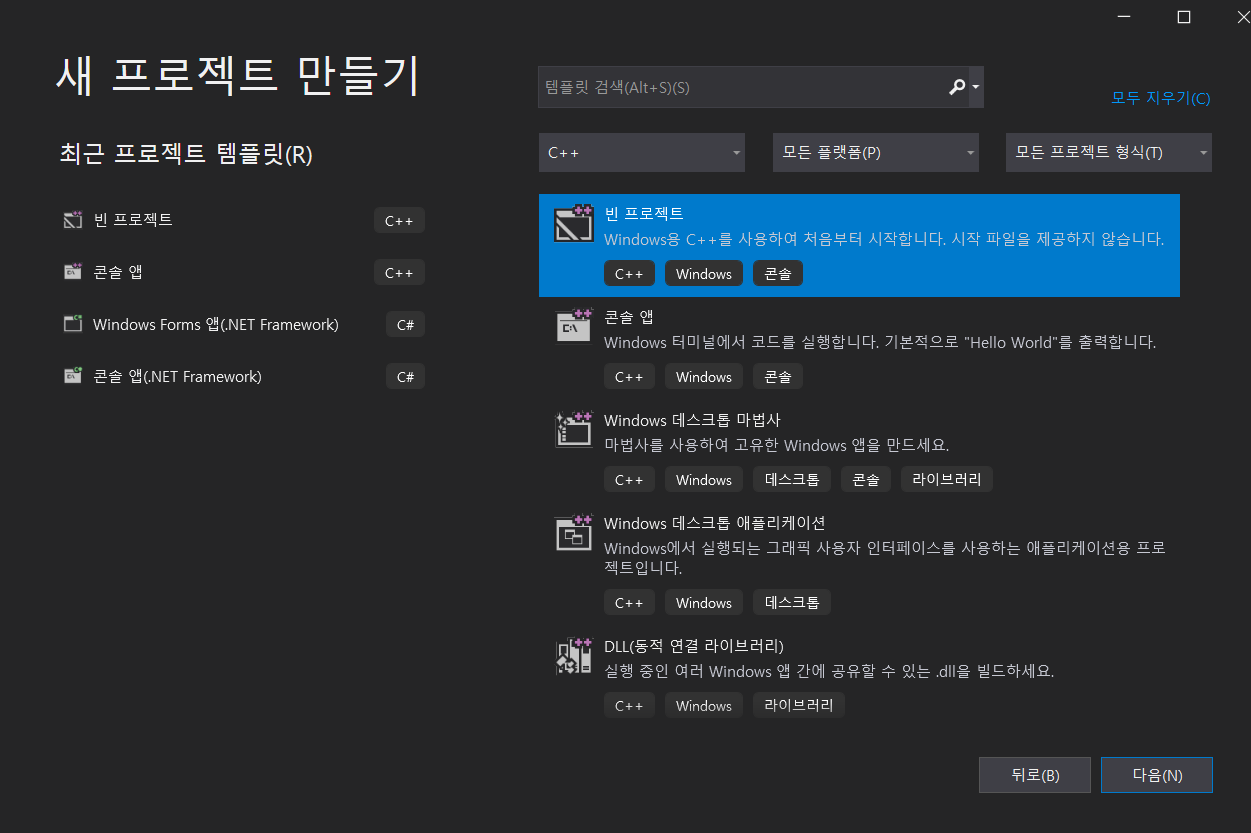Click the Windows Forms 앱 recent icon
The width and height of the screenshot is (1251, 833).
pyautogui.click(x=72, y=324)
